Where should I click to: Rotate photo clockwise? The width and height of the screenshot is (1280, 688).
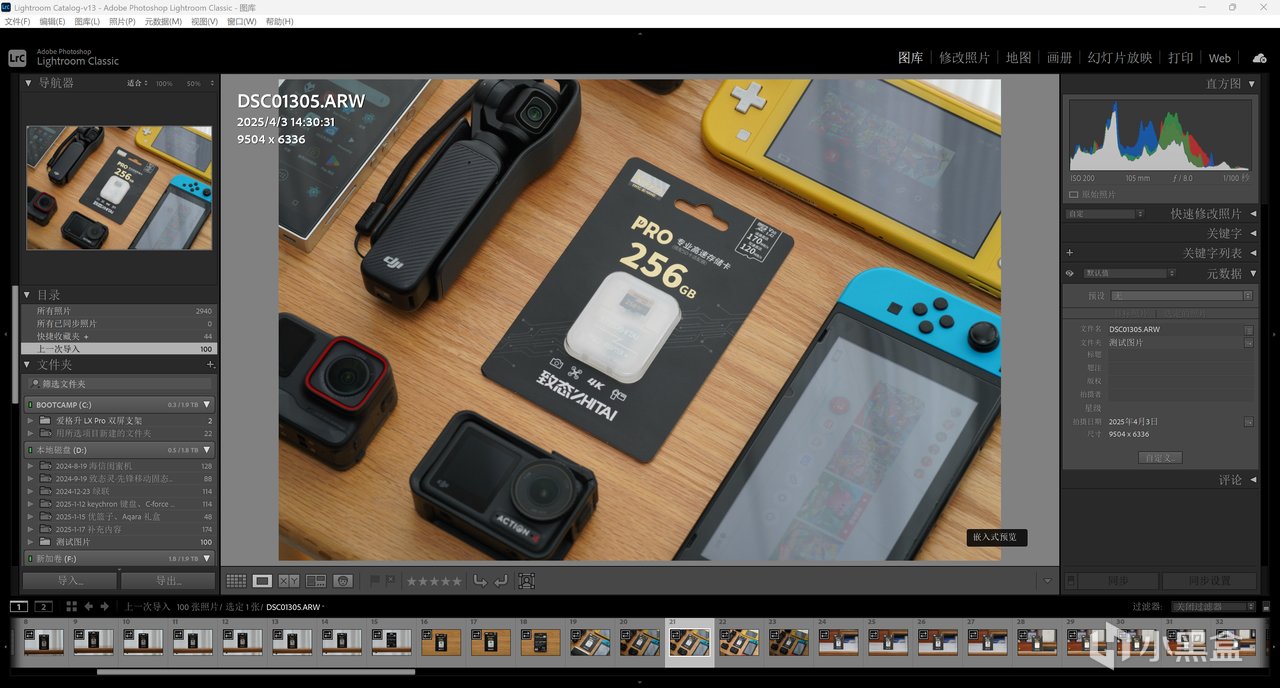pos(500,580)
